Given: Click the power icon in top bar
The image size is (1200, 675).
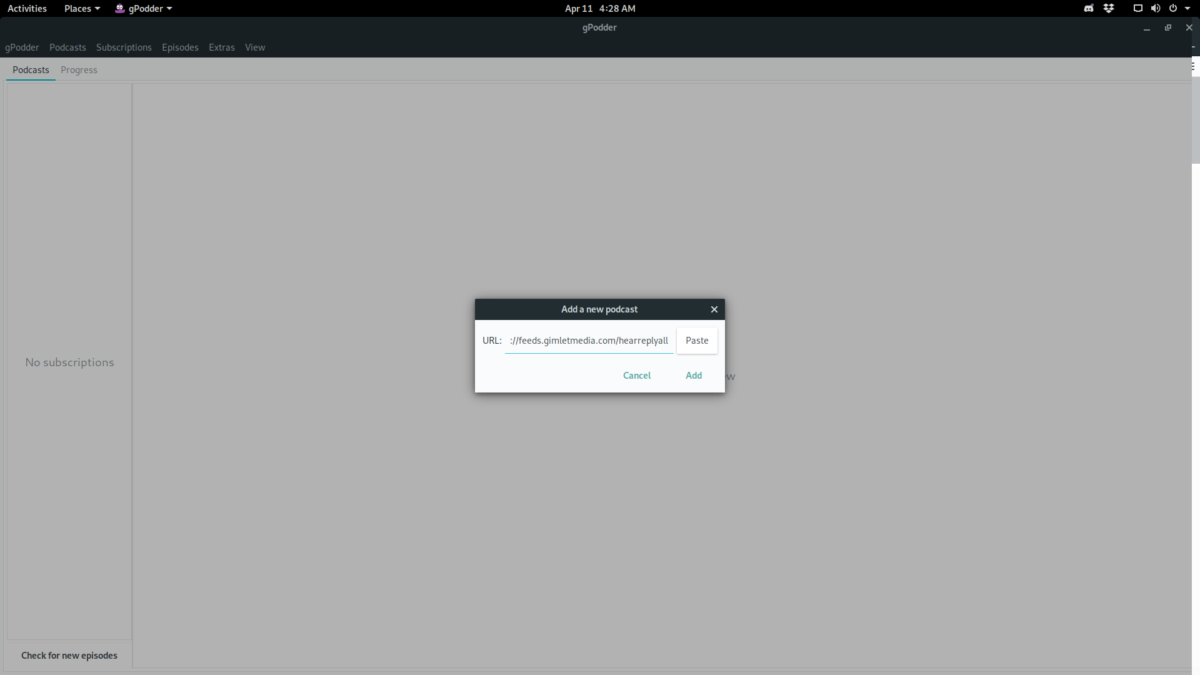Looking at the screenshot, I should pyautogui.click(x=1173, y=8).
